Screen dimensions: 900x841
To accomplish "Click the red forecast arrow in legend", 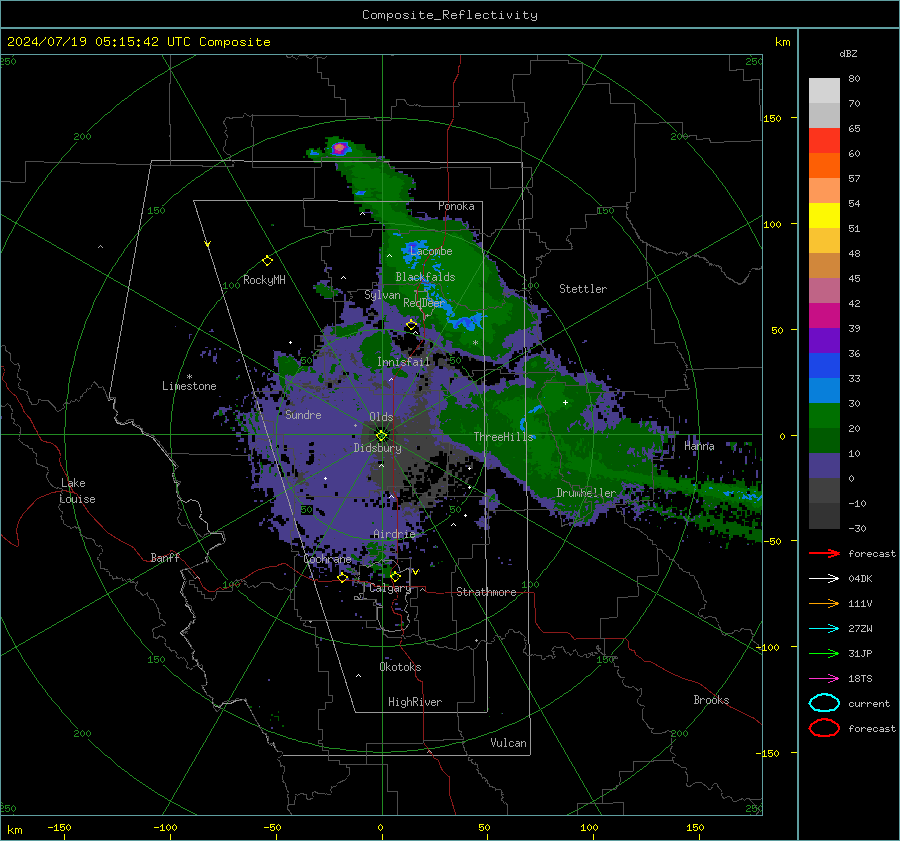I will pos(824,553).
